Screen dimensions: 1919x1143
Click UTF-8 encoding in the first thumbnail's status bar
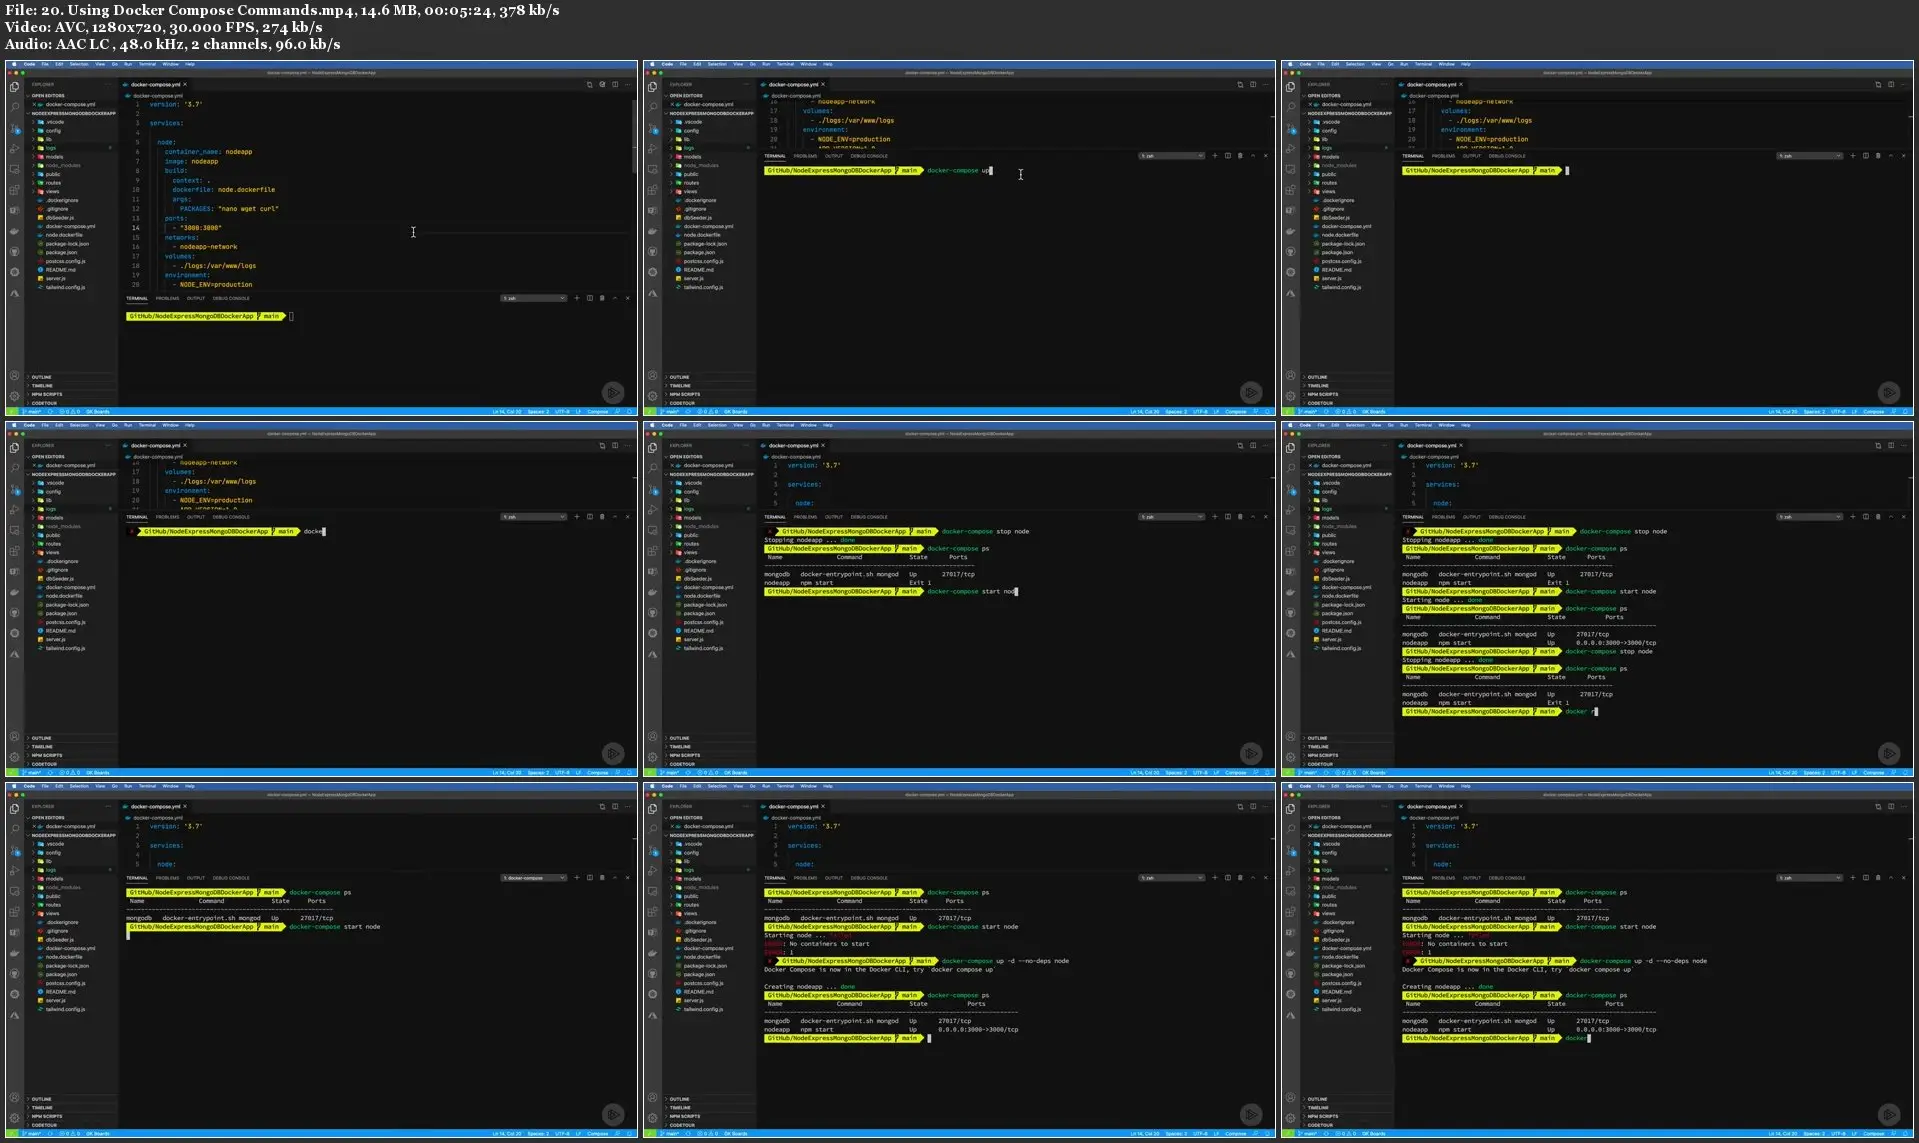[x=562, y=411]
